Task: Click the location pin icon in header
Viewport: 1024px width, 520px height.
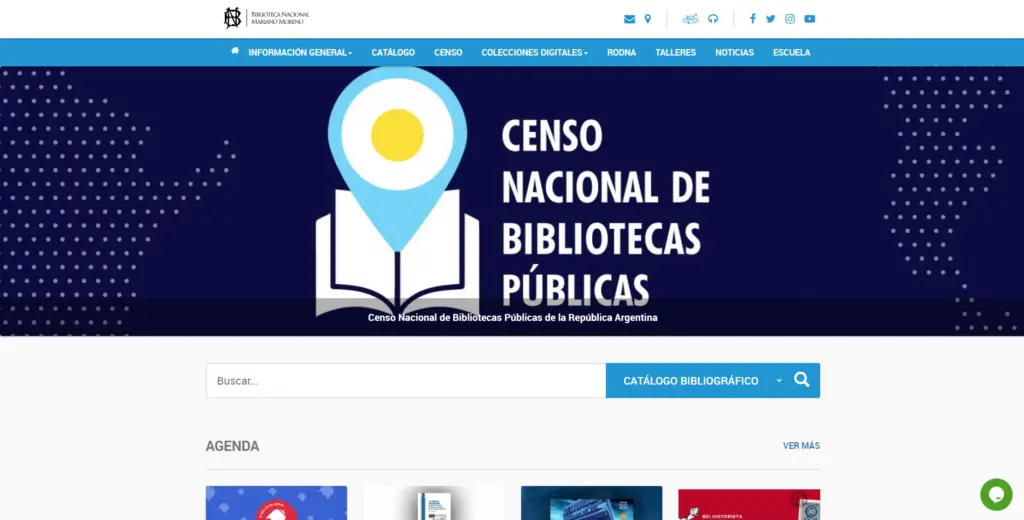Action: point(648,19)
